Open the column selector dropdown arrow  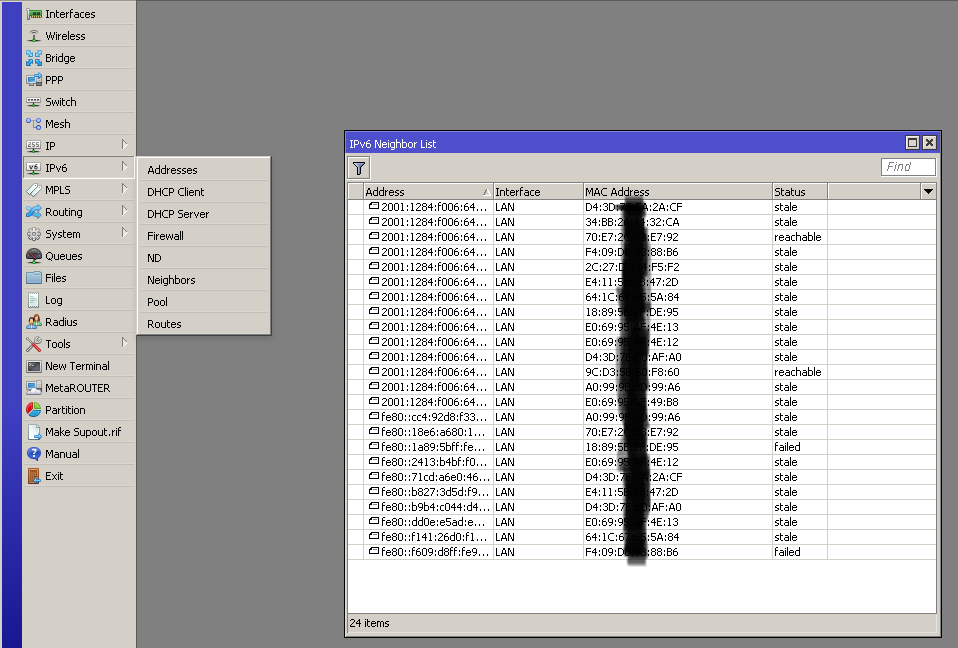(x=928, y=191)
